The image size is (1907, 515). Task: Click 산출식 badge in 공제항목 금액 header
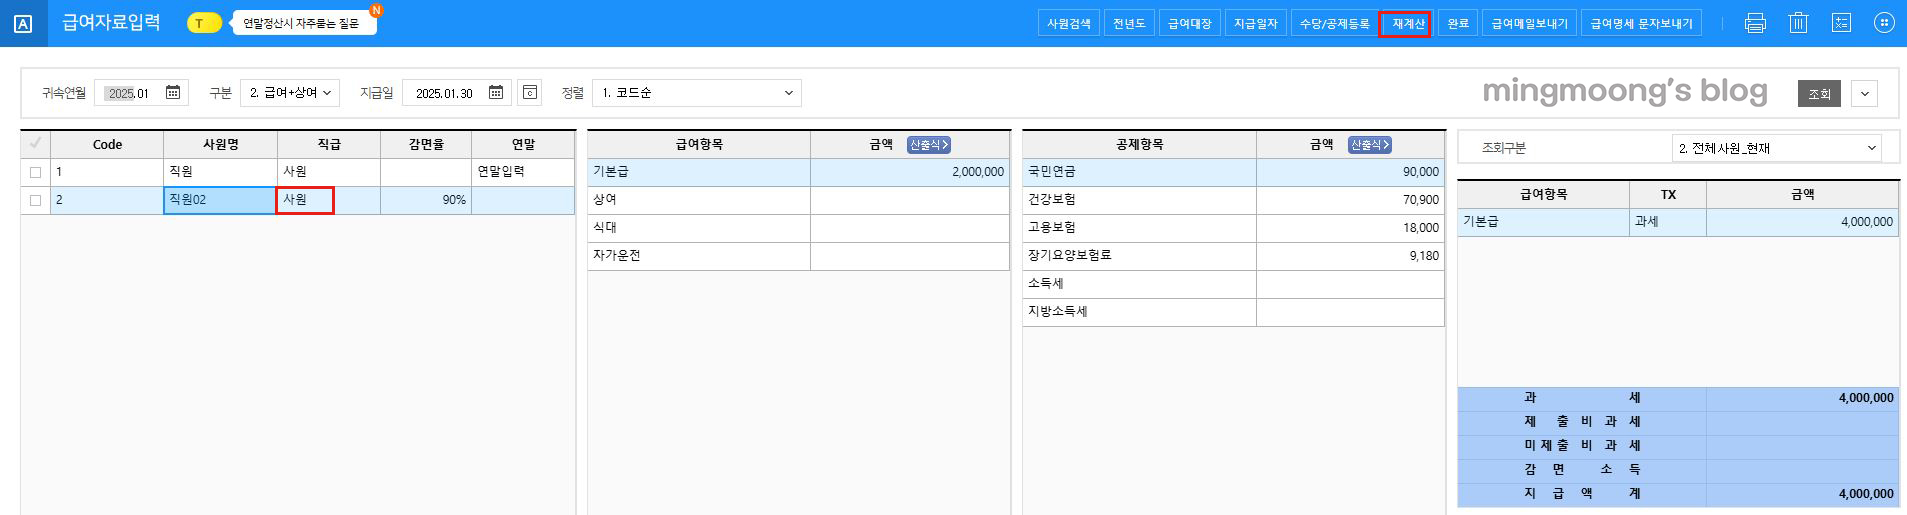pyautogui.click(x=1369, y=145)
